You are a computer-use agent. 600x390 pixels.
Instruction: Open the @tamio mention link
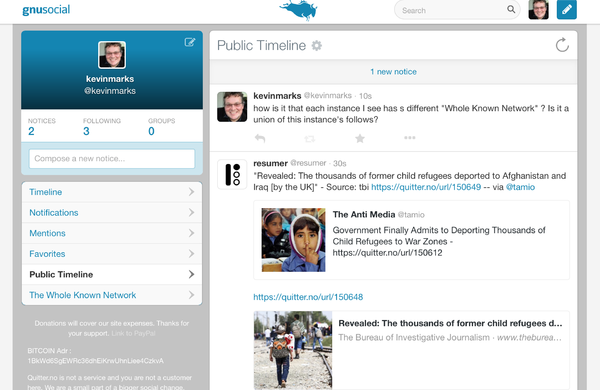pos(520,187)
